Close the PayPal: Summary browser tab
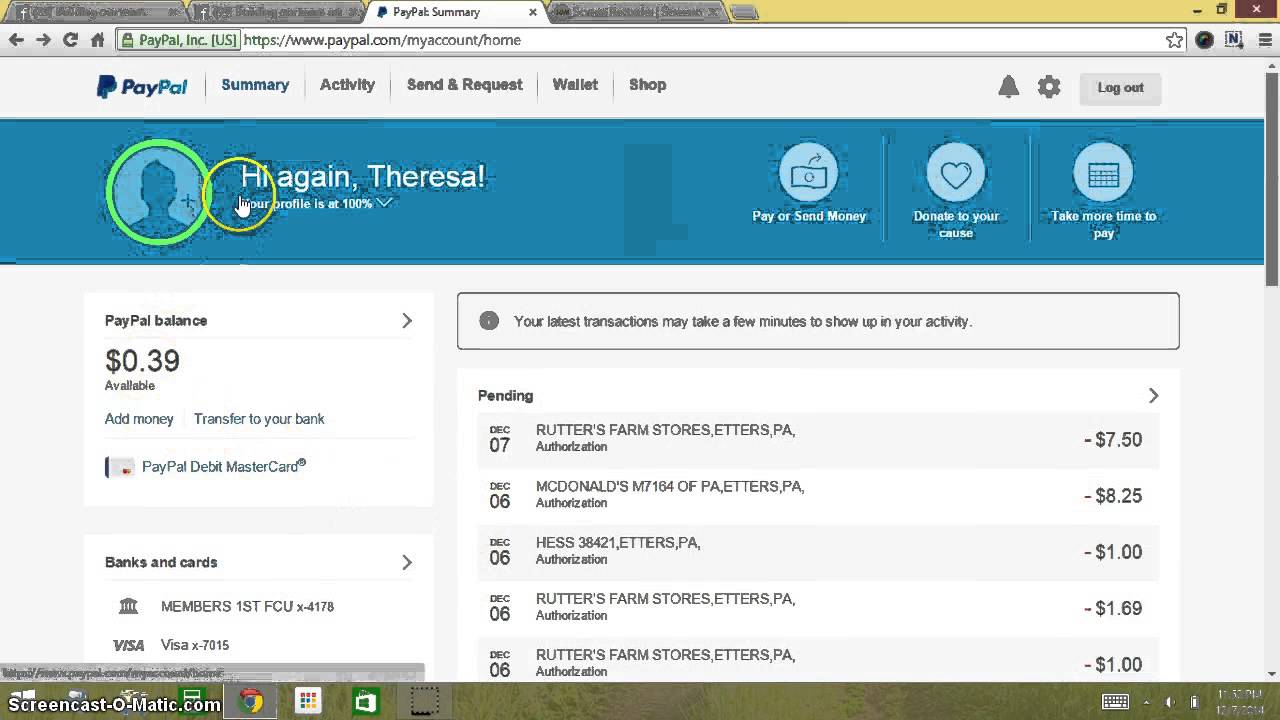This screenshot has width=1280, height=720. (x=533, y=12)
